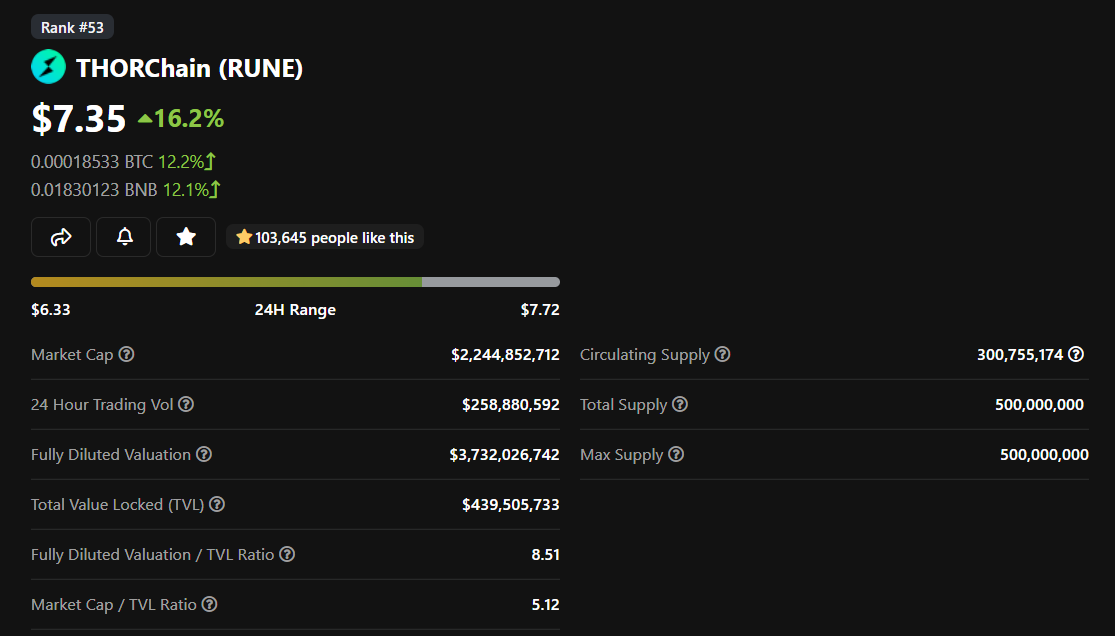Toggle the star favorite button
The height and width of the screenshot is (636, 1115).
click(x=186, y=237)
